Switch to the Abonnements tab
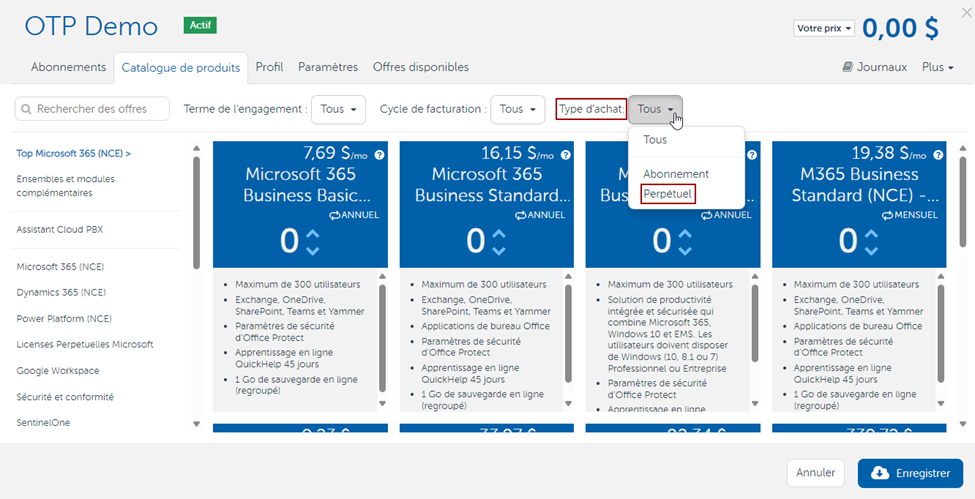Viewport: 975px width, 499px height. point(68,67)
